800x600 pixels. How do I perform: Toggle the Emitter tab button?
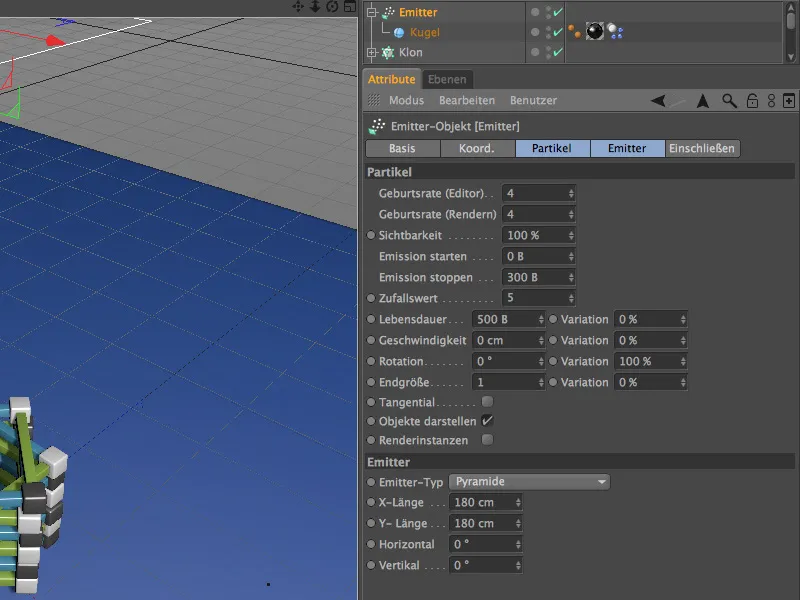[x=627, y=148]
